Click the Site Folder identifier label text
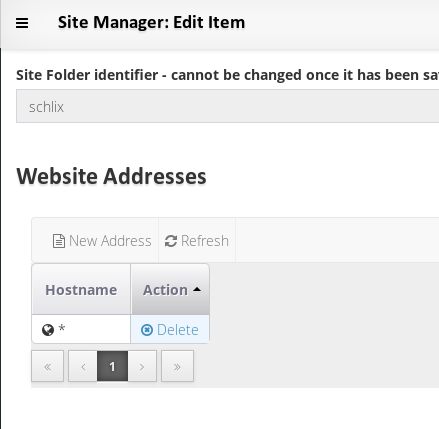Screen dimensions: 439x429 click(228, 75)
